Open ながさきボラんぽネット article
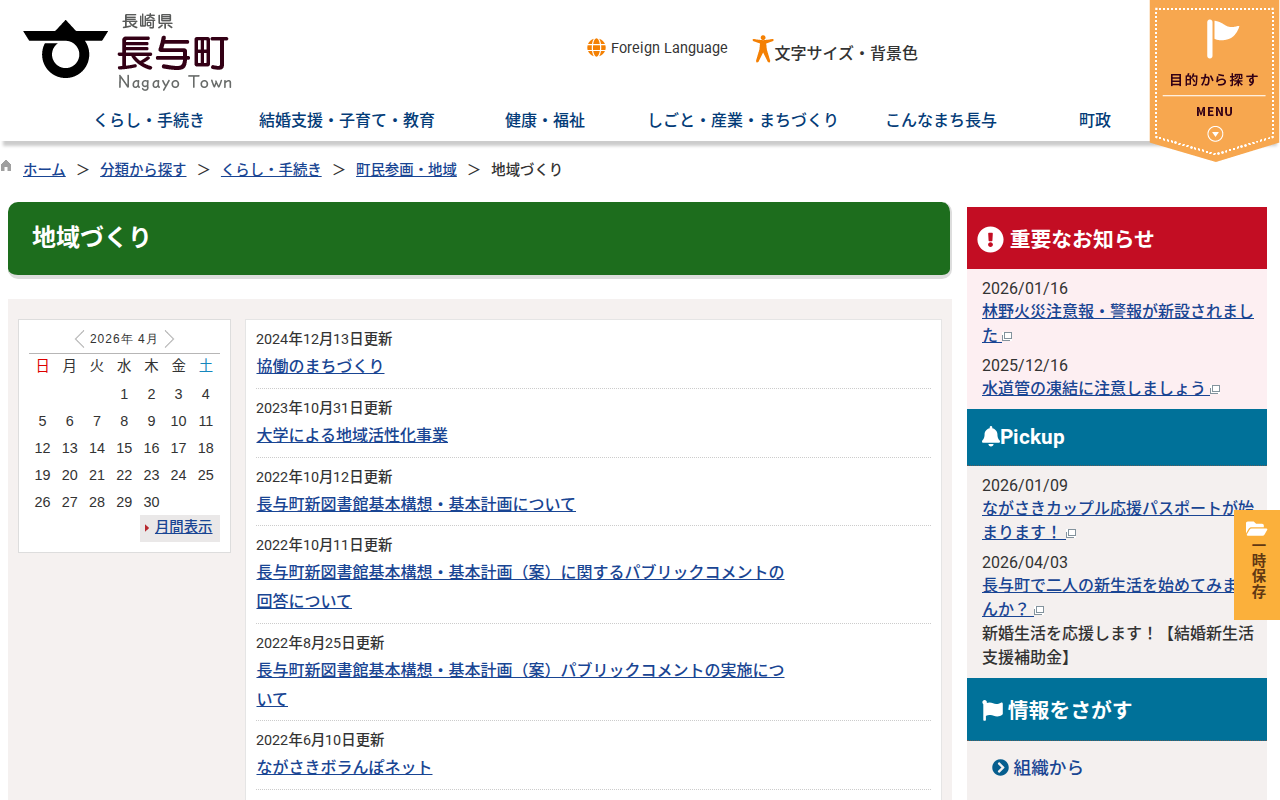The image size is (1280, 800). point(344,767)
